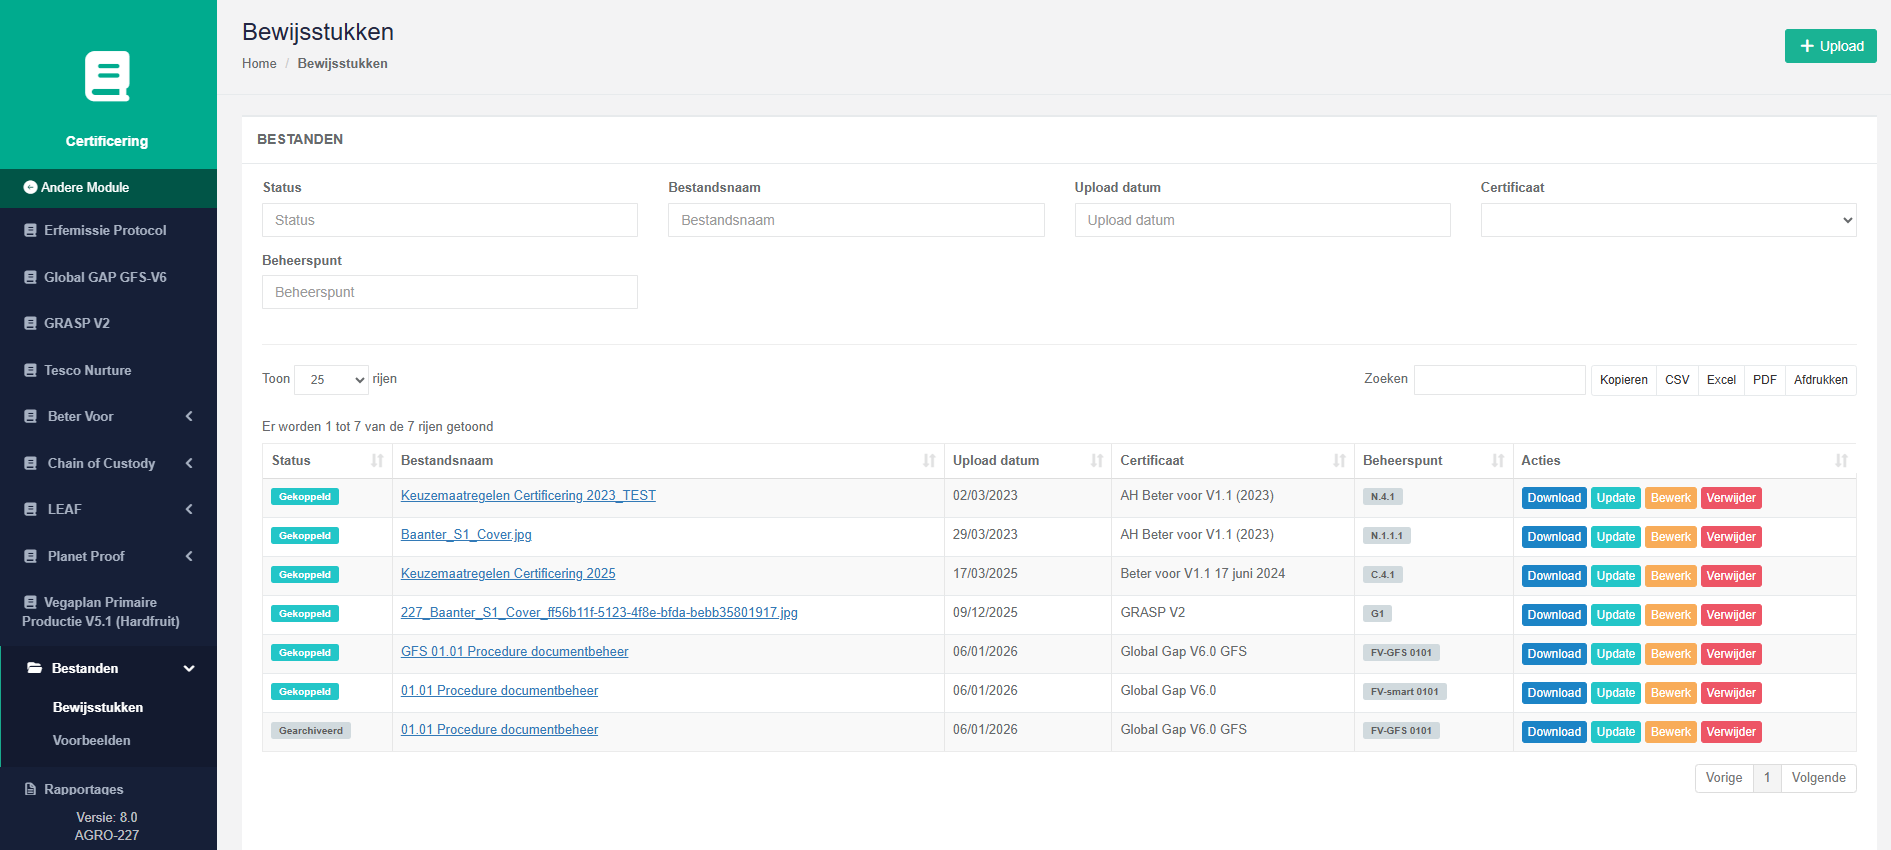Click the Bestanden folder icon
This screenshot has width=1891, height=850.
[34, 668]
